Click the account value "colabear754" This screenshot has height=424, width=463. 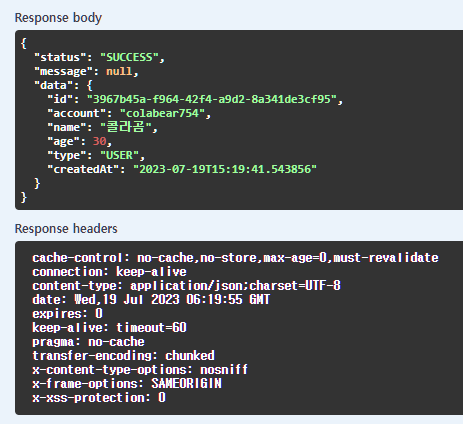pos(162,113)
